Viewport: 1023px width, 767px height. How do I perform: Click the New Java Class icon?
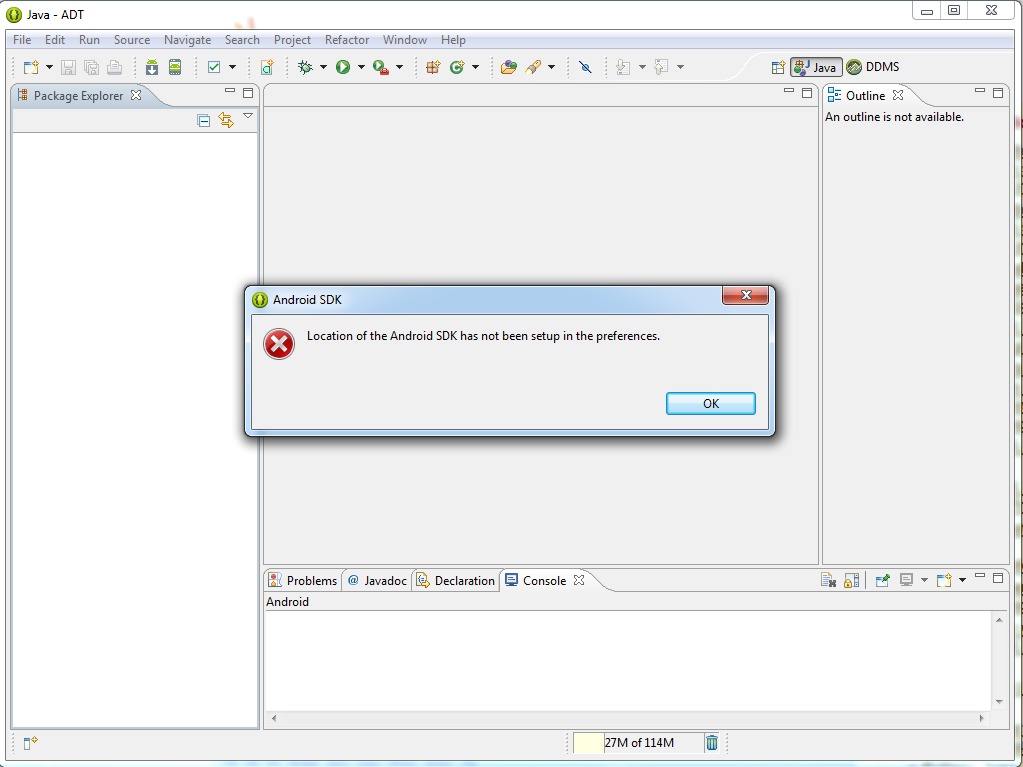click(x=457, y=67)
